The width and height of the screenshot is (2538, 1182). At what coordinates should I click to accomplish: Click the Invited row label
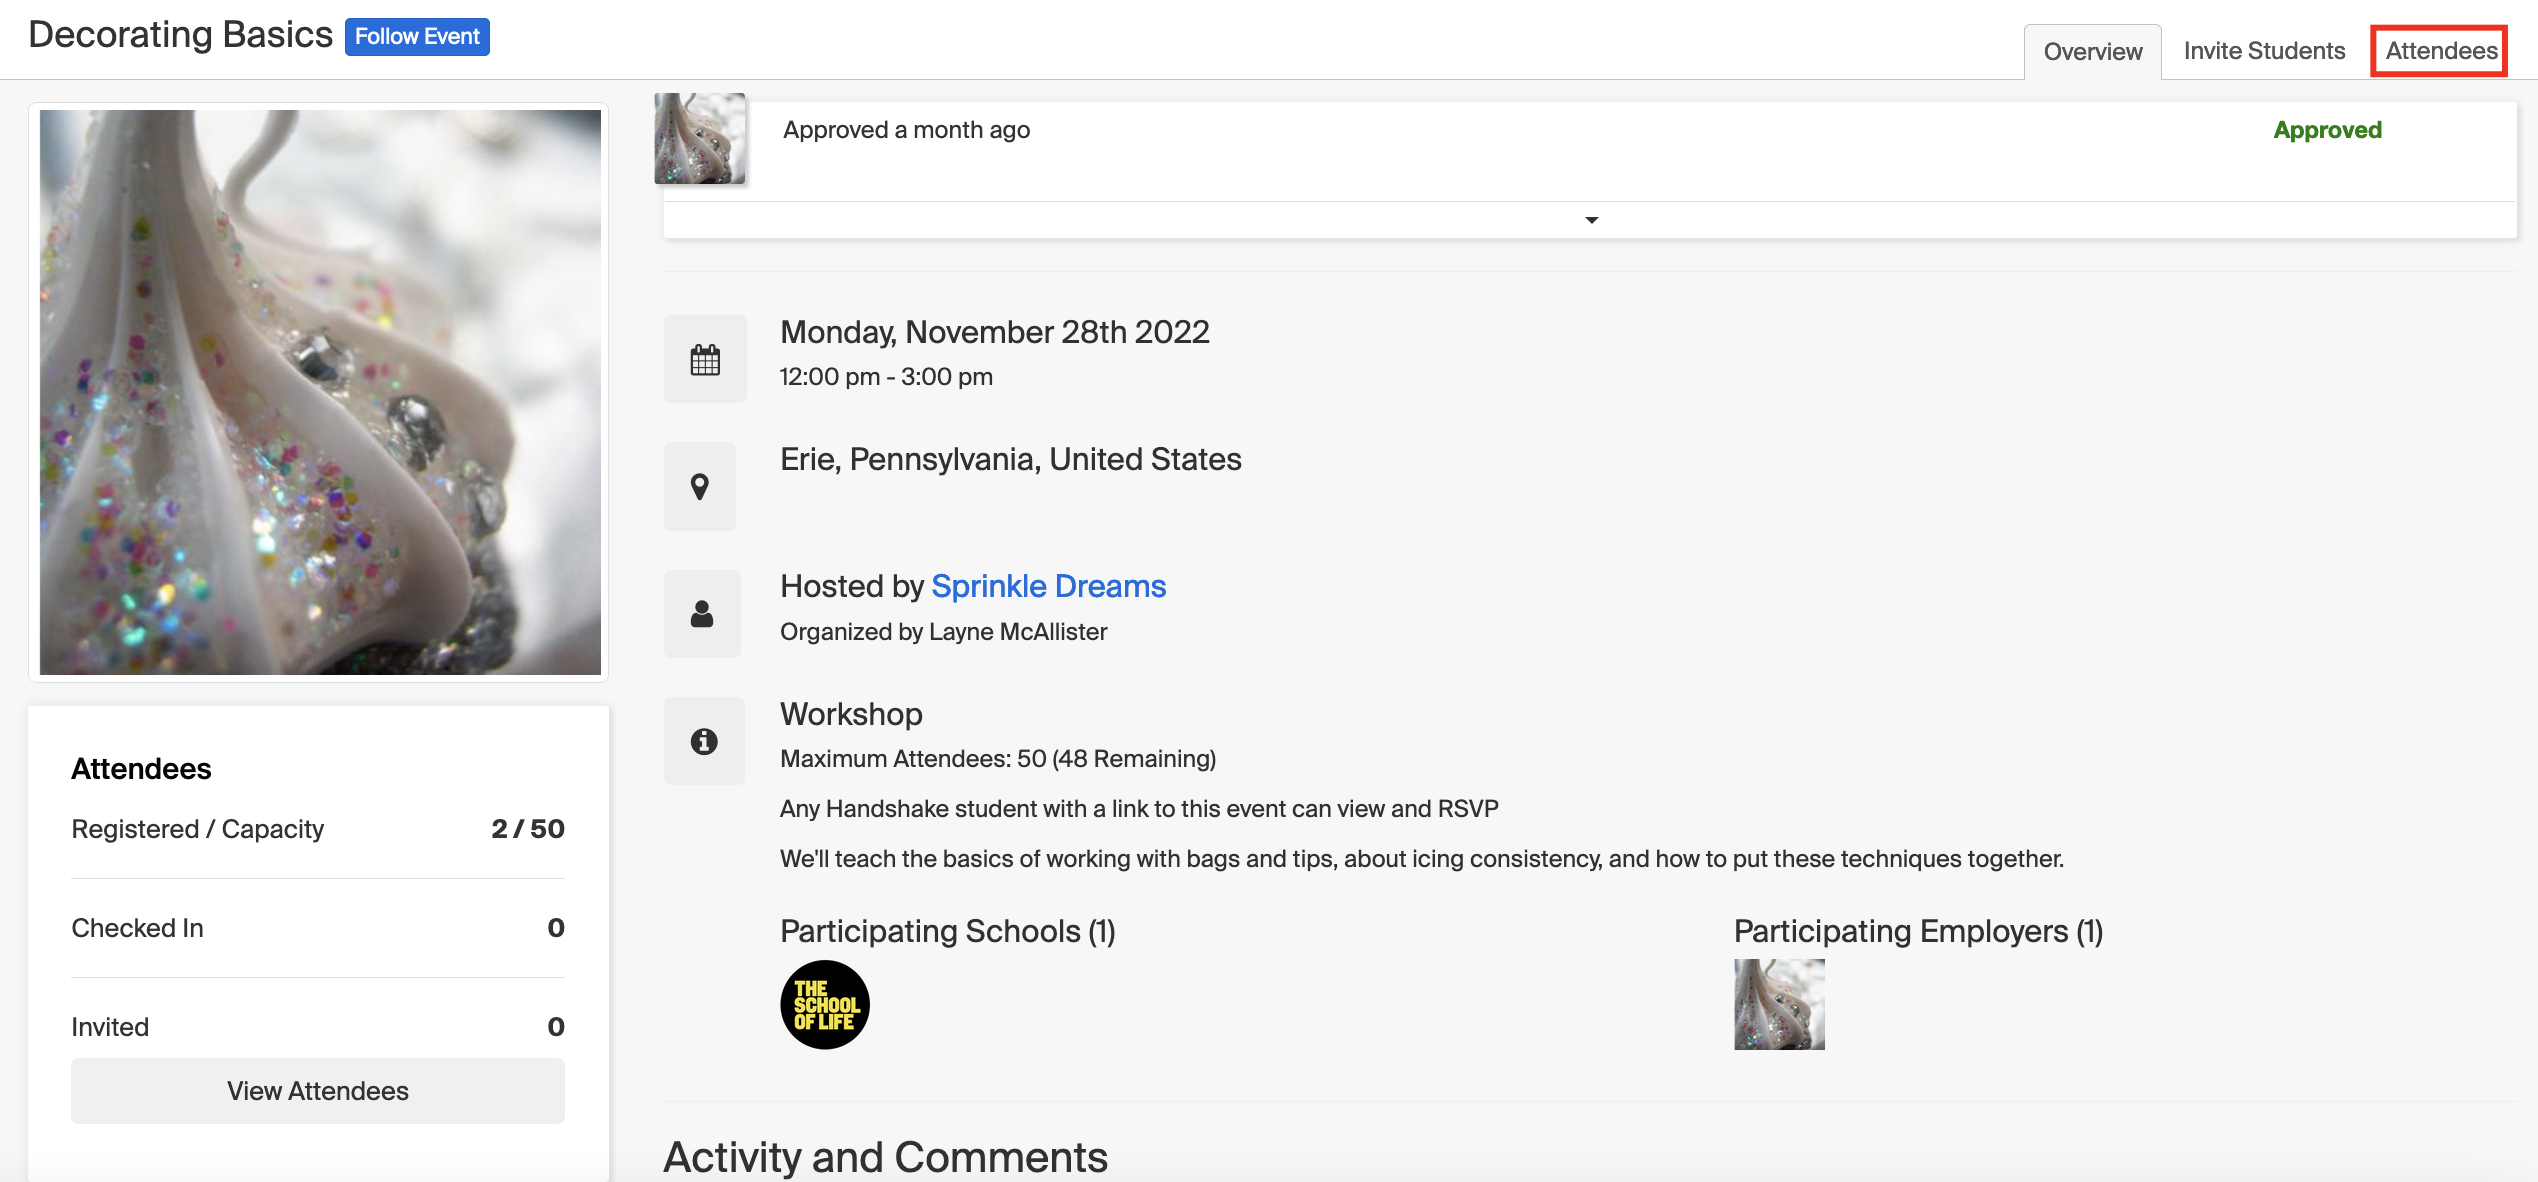[x=110, y=1027]
